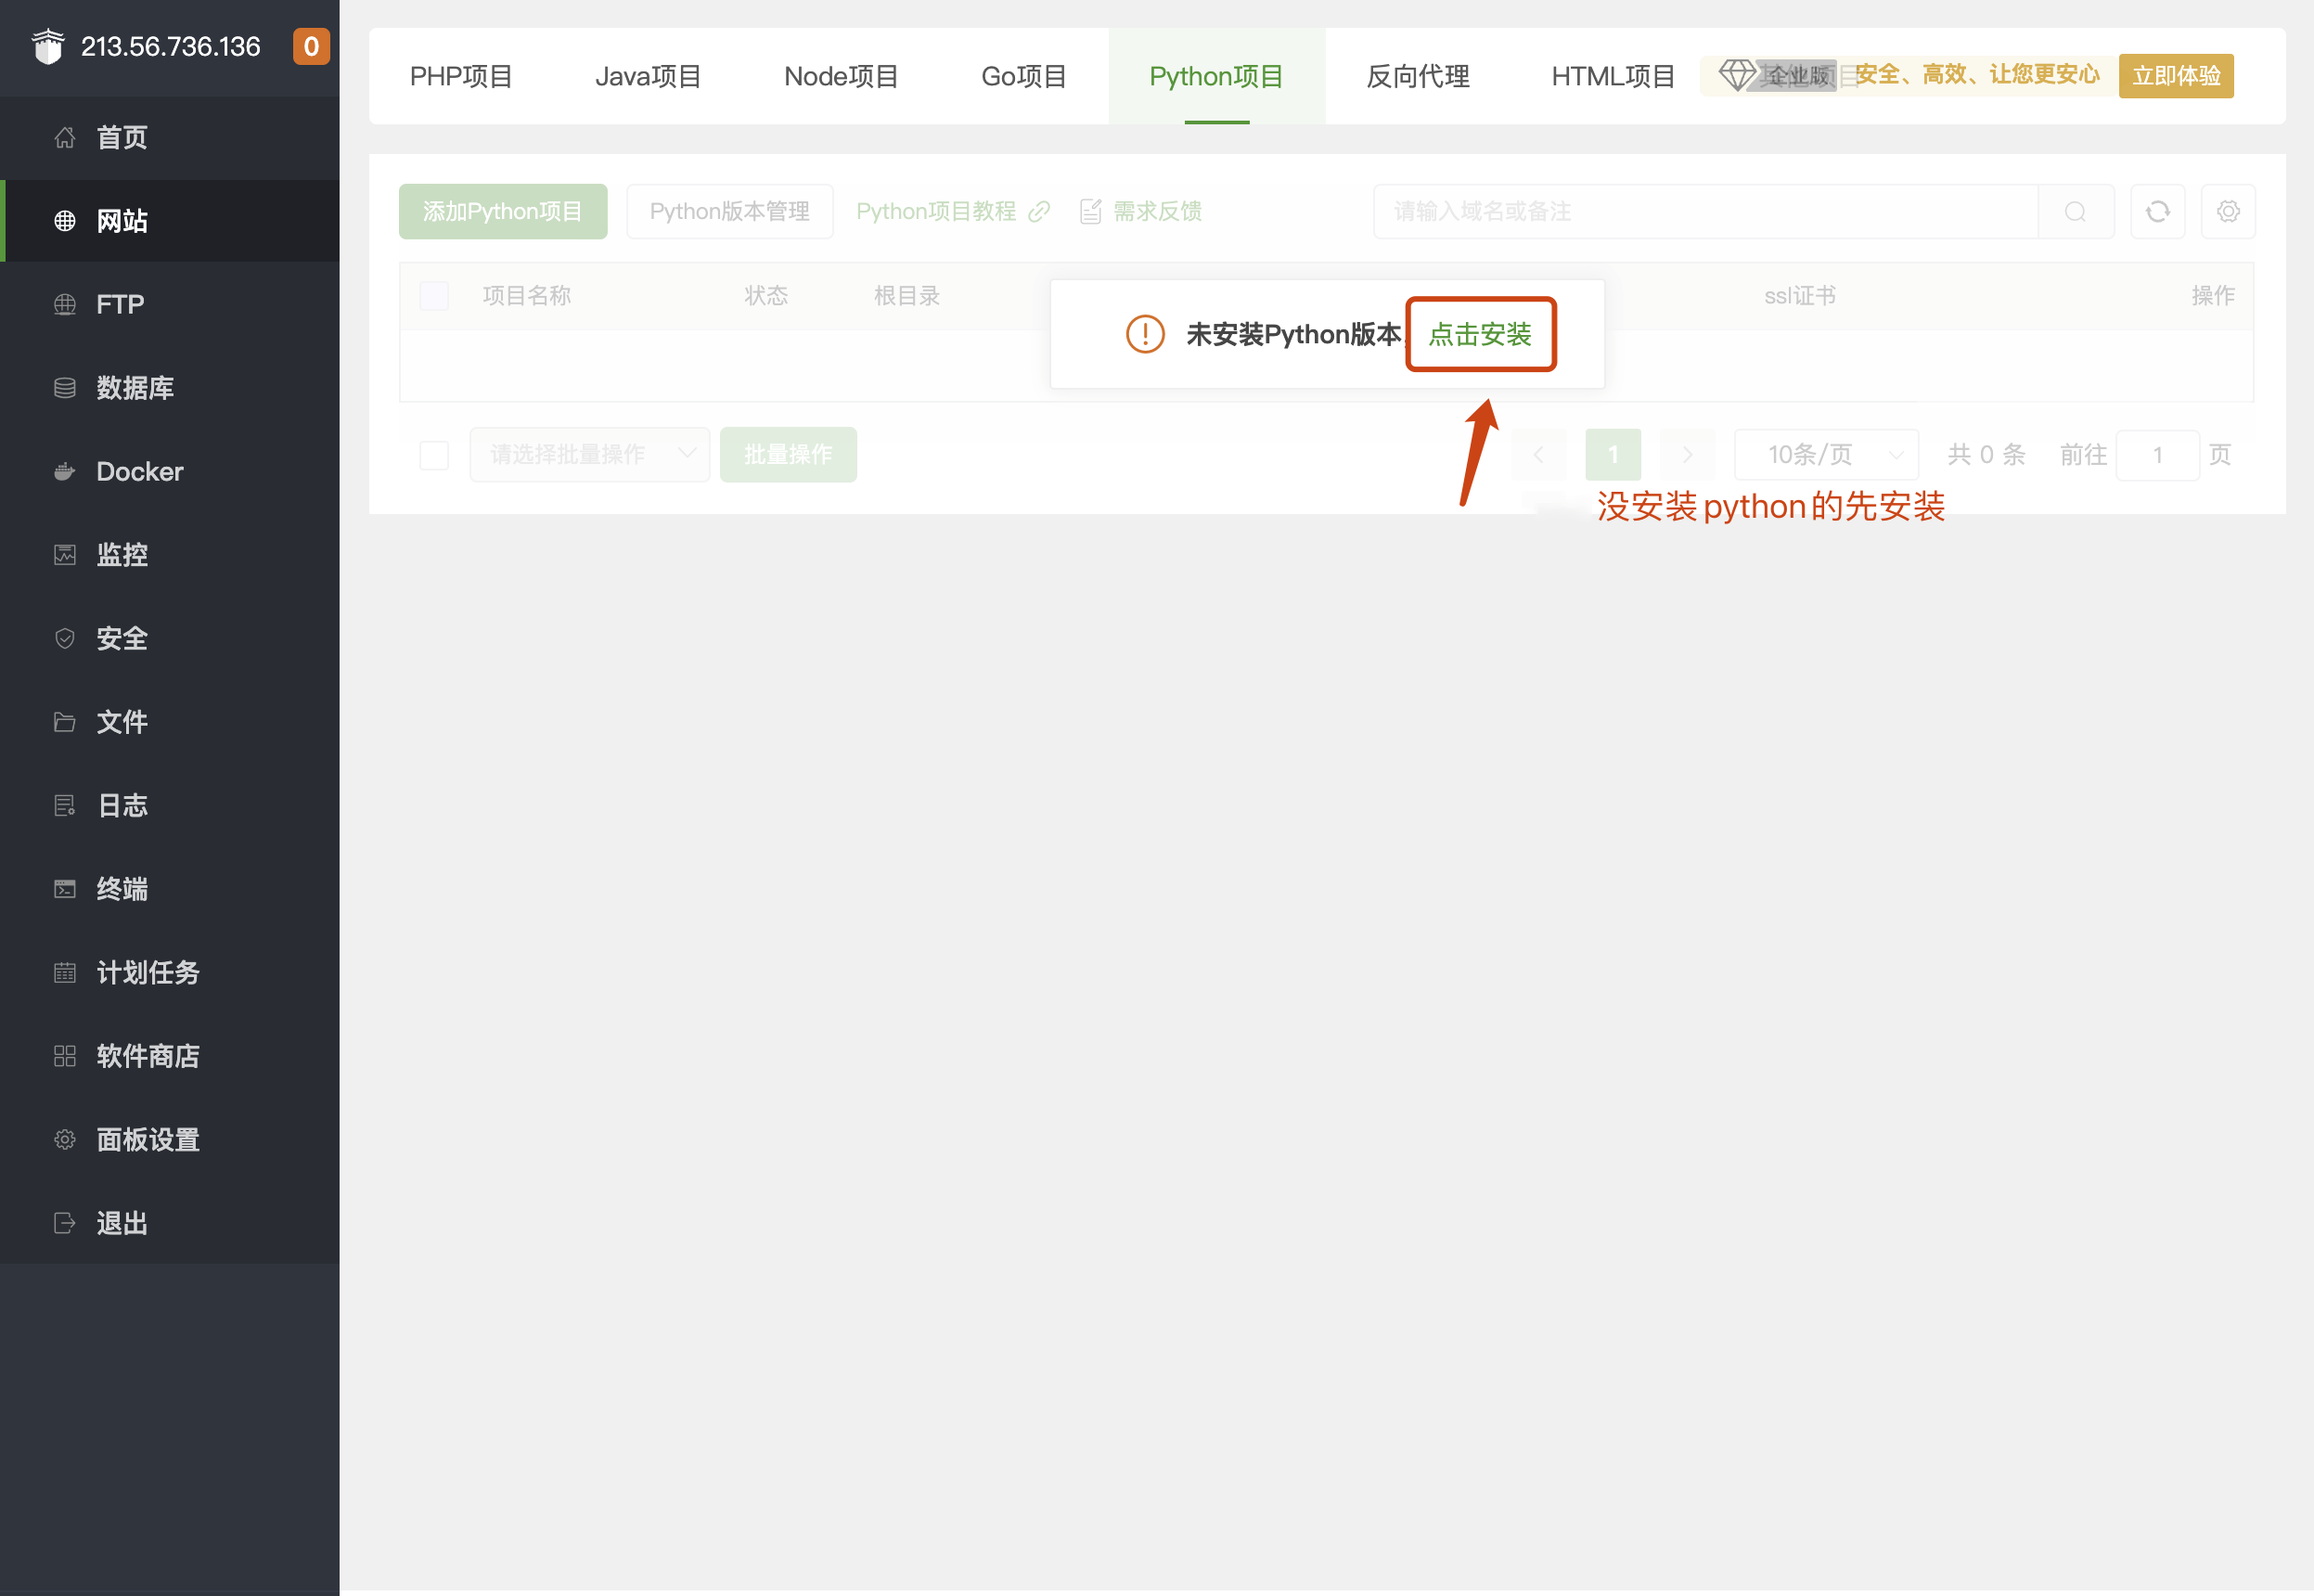Toggle the select-all checkbox in table header

pyautogui.click(x=434, y=296)
